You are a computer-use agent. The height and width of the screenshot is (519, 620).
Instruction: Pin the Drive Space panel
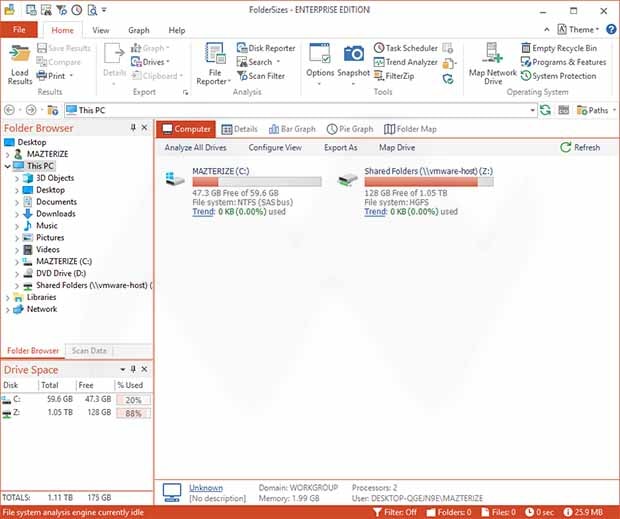pyautogui.click(x=133, y=369)
